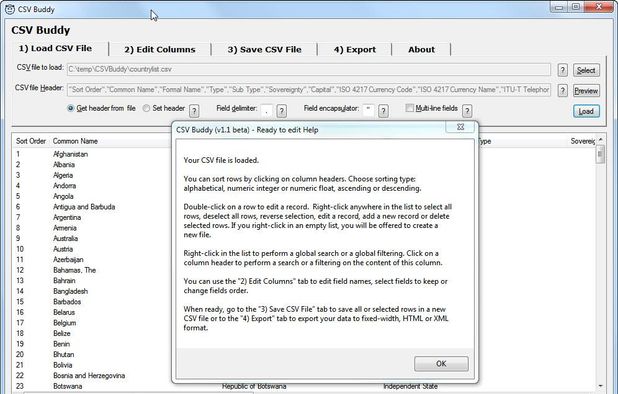Select the Australia row
Viewport: 618px width, 394px height.
point(65,238)
